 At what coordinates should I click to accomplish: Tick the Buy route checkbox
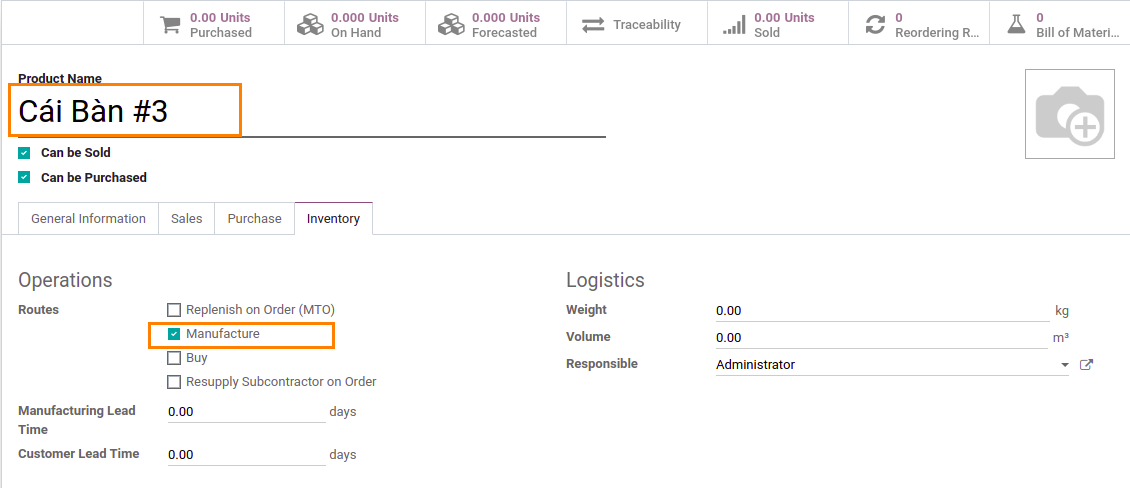coord(174,358)
